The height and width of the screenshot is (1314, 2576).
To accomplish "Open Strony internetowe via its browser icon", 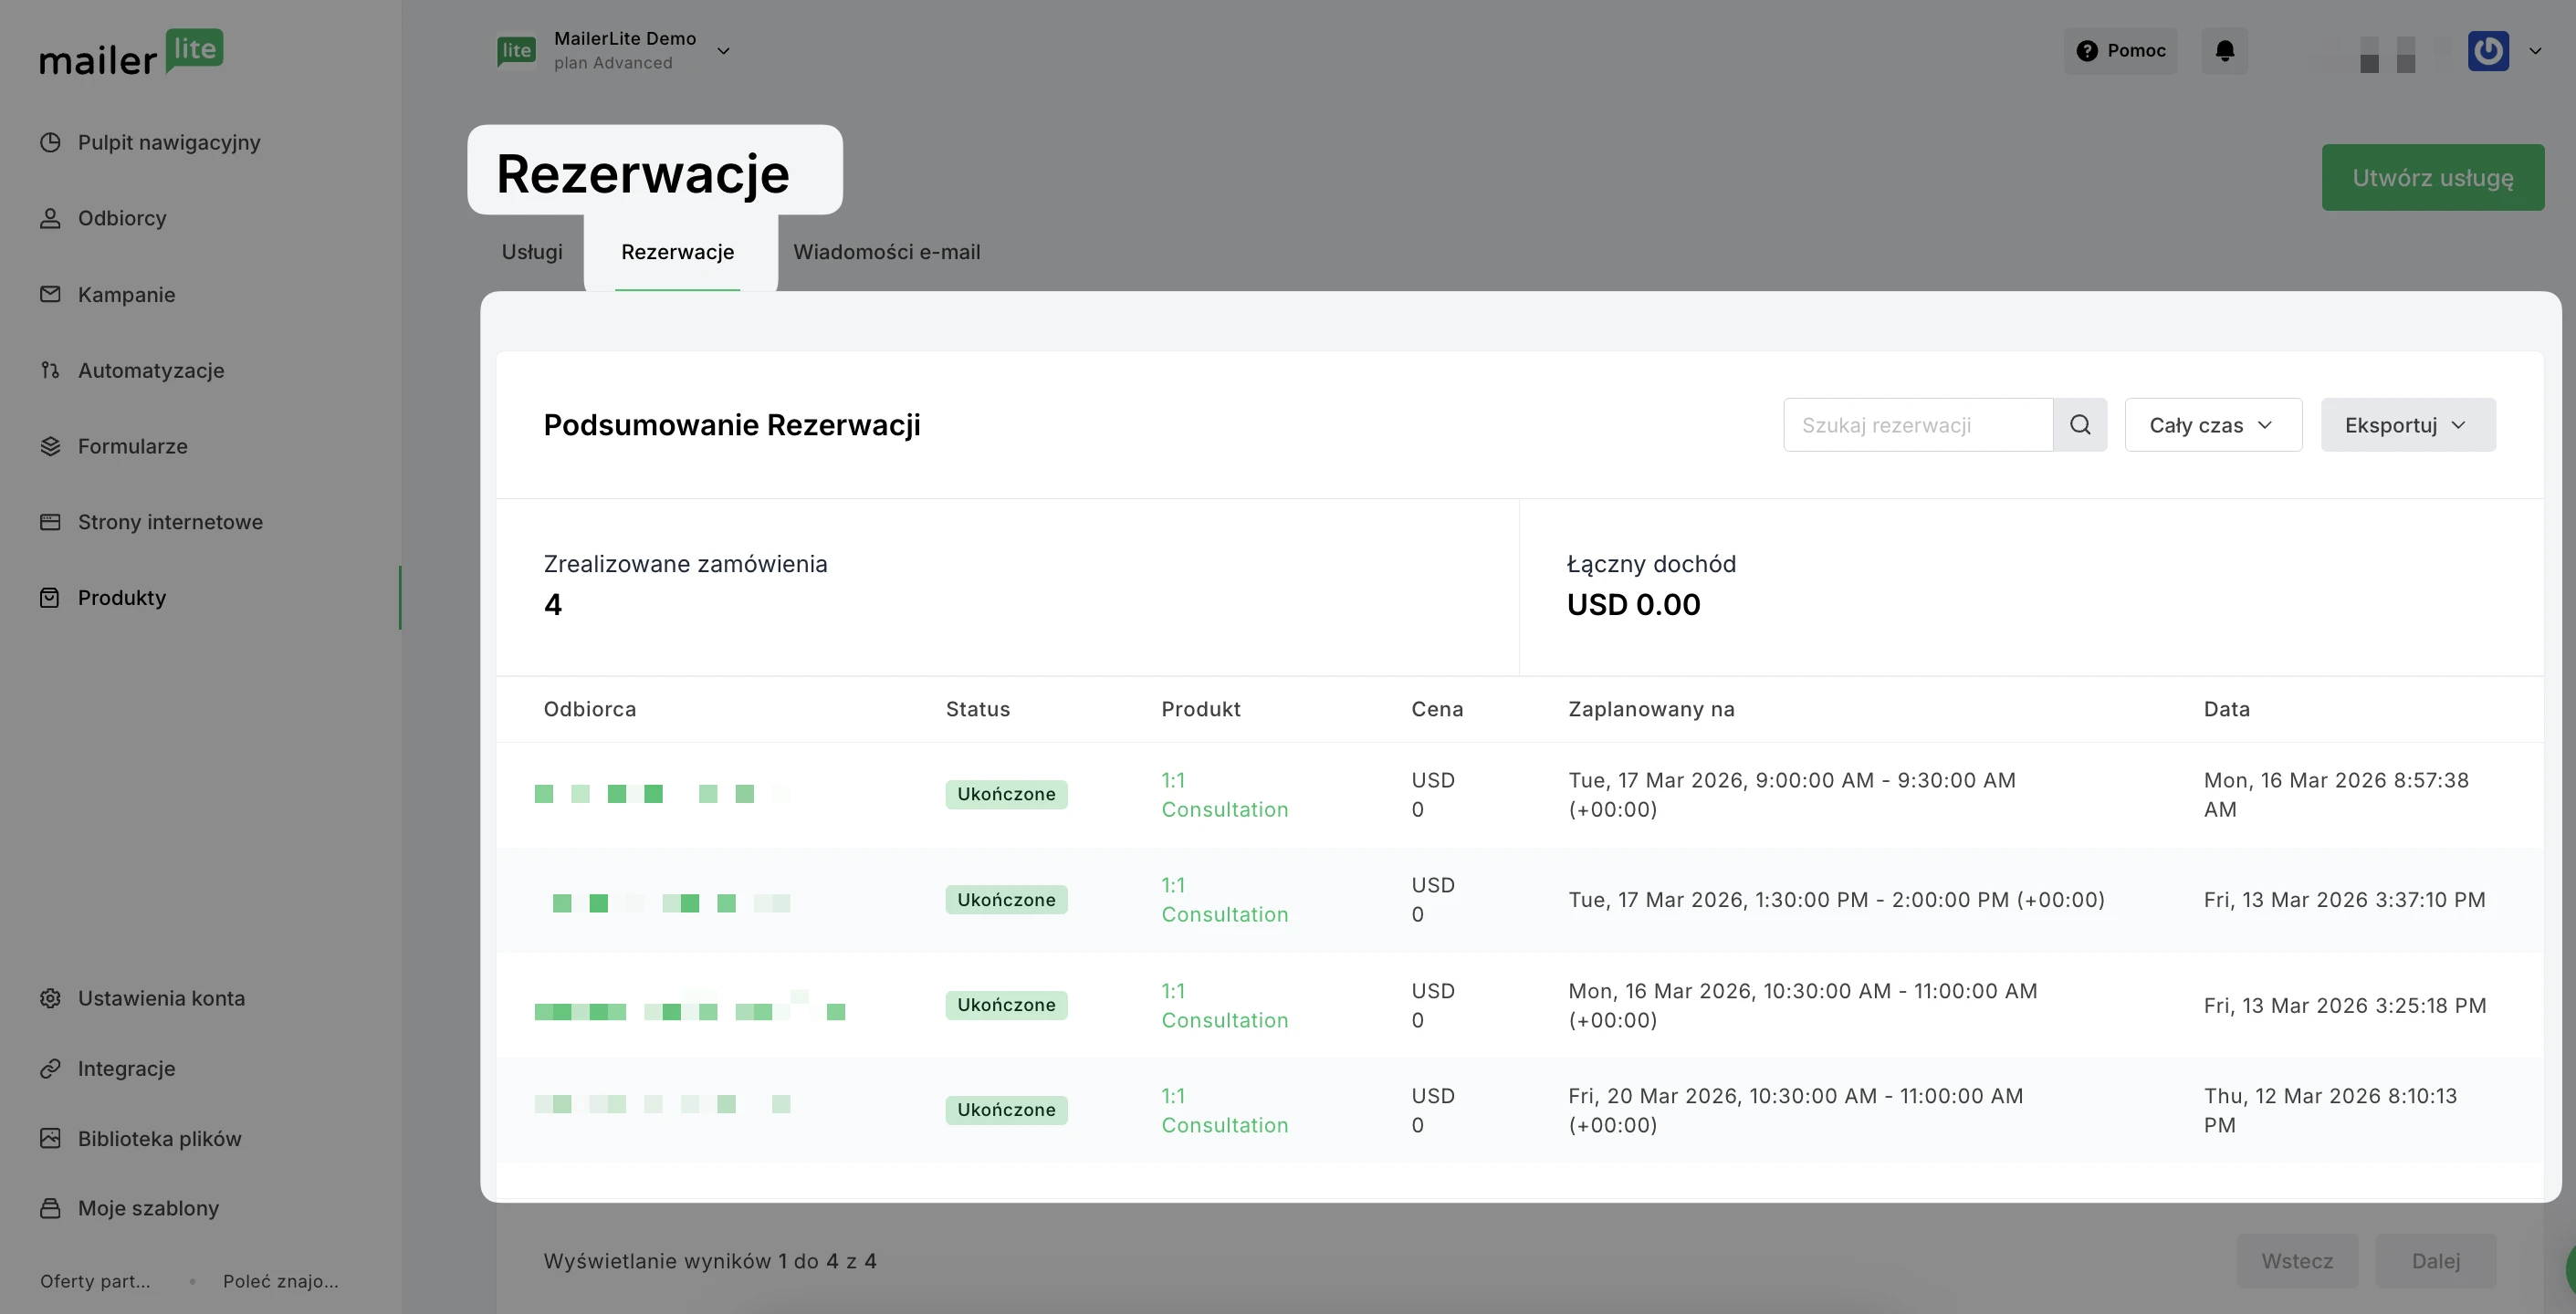I will point(50,522).
